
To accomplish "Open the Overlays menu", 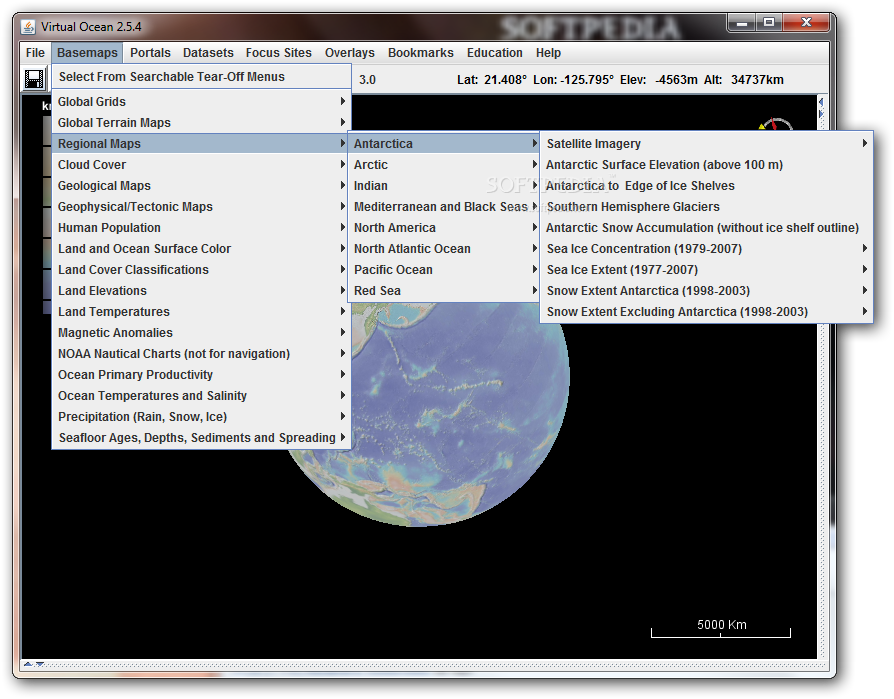I will [x=350, y=53].
